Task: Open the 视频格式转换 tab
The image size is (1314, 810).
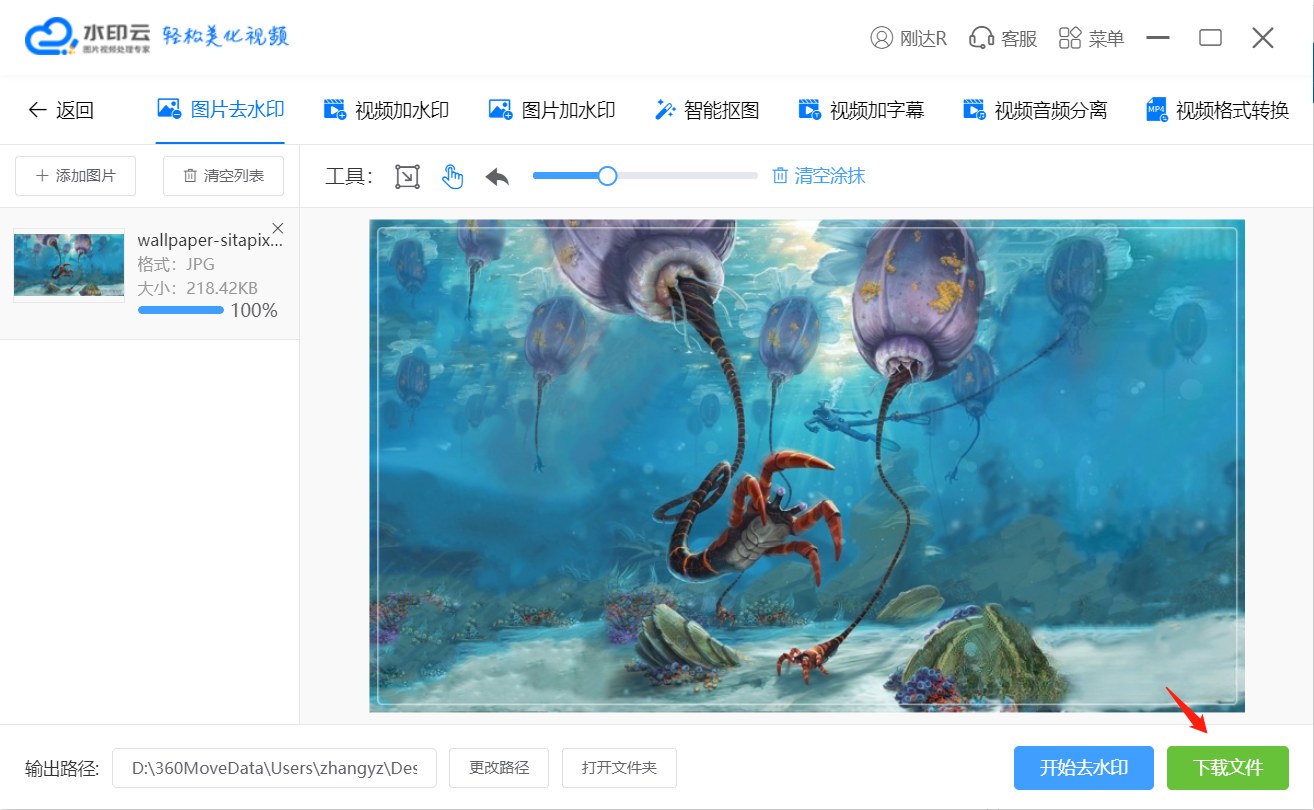Action: (1218, 110)
